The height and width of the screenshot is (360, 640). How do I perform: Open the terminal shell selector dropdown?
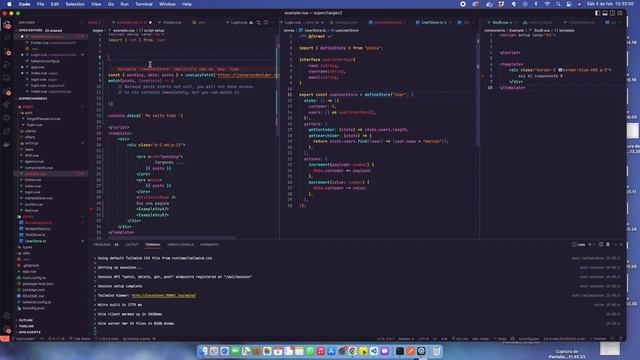(x=594, y=244)
